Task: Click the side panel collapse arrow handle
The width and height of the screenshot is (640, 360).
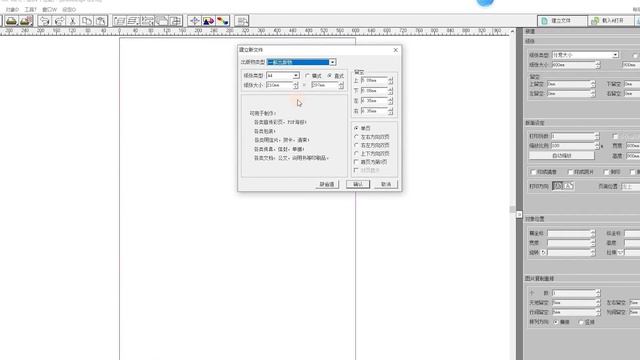Action: (519, 214)
